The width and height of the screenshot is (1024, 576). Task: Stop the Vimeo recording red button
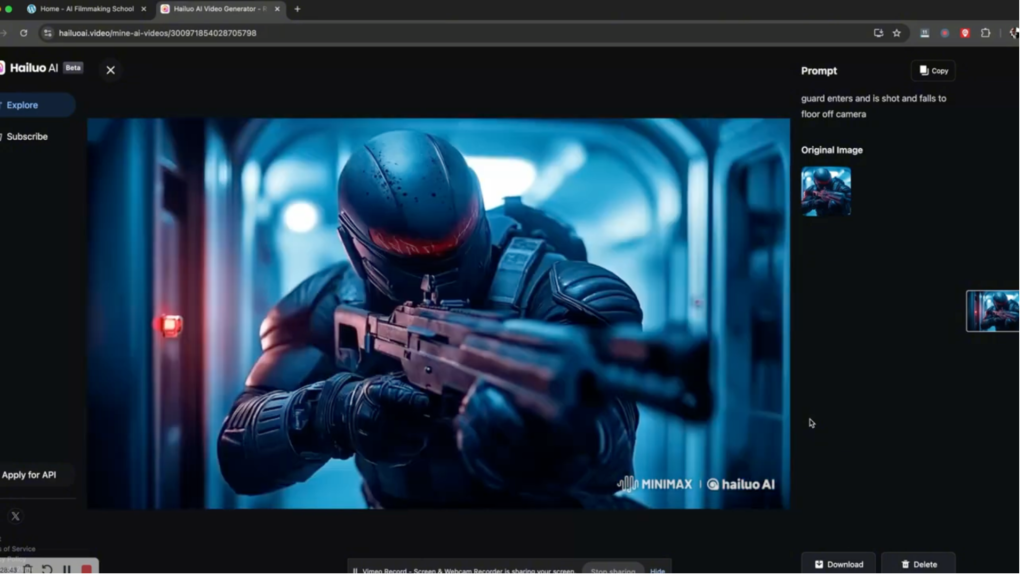(87, 571)
